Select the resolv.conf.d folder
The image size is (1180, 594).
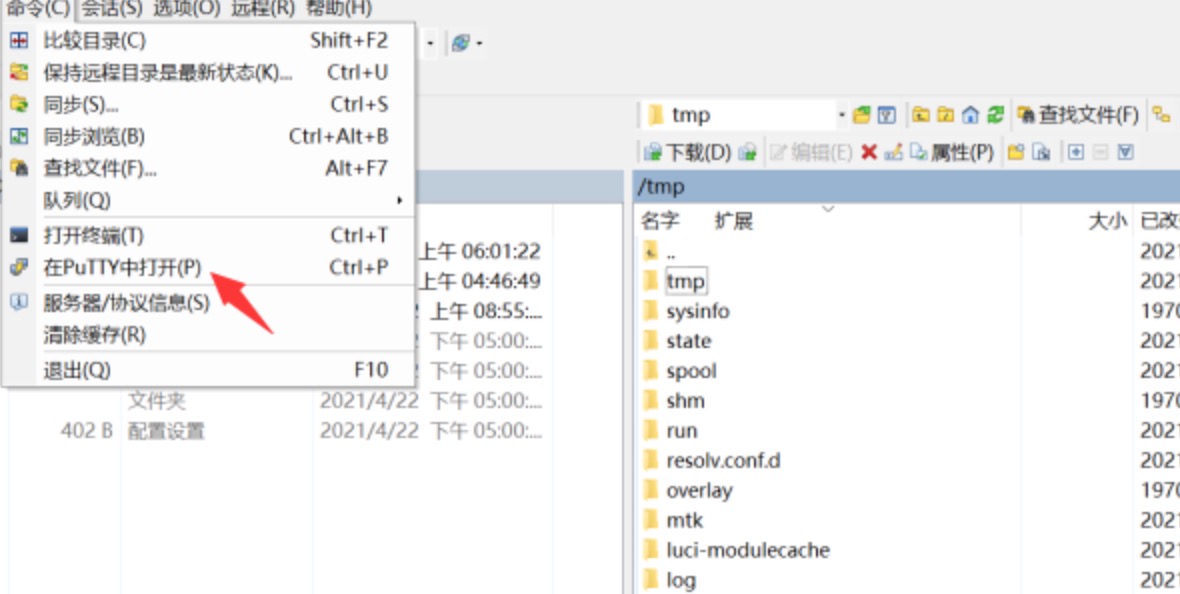[906, 460]
